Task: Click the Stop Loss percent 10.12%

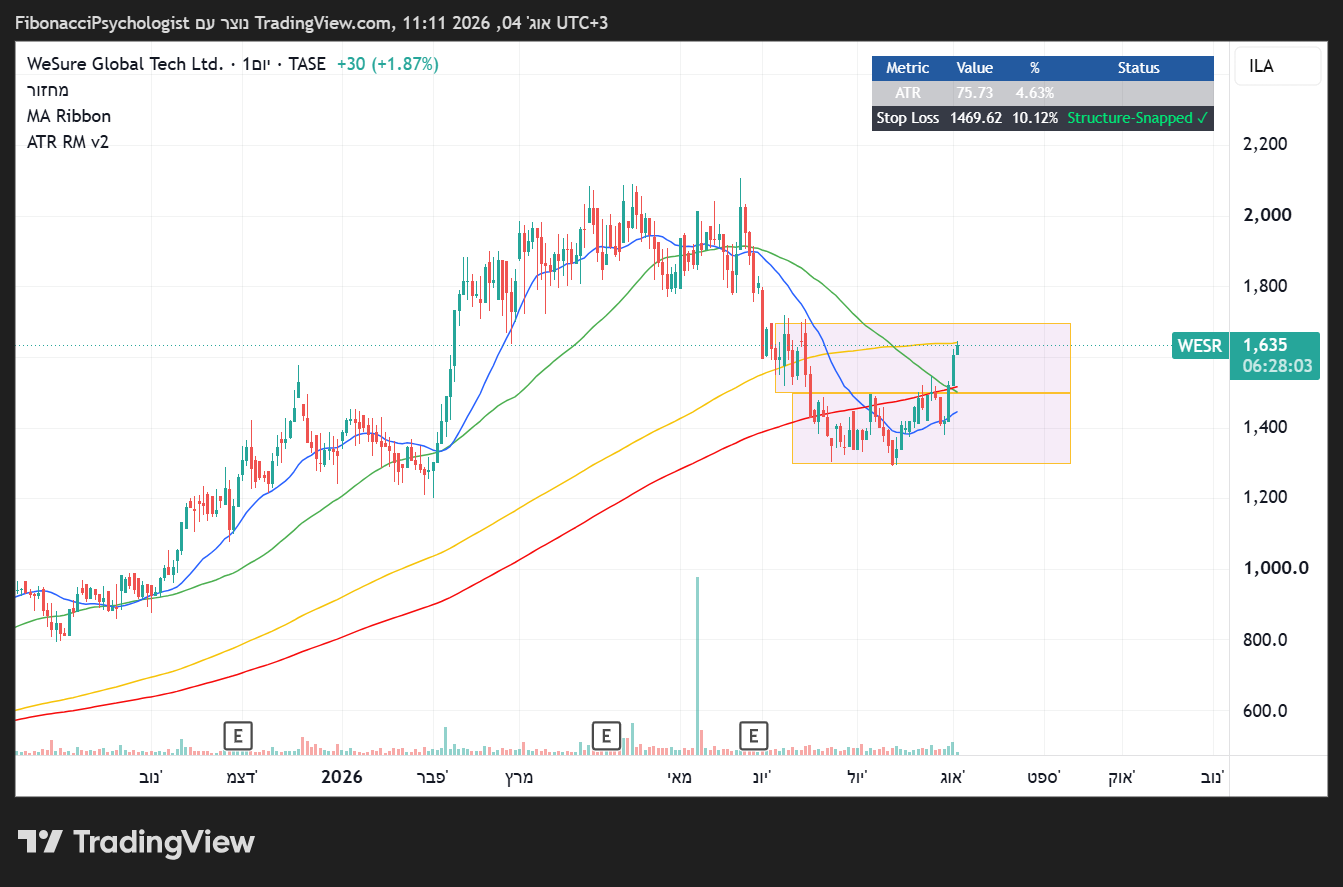Action: pos(1035,118)
